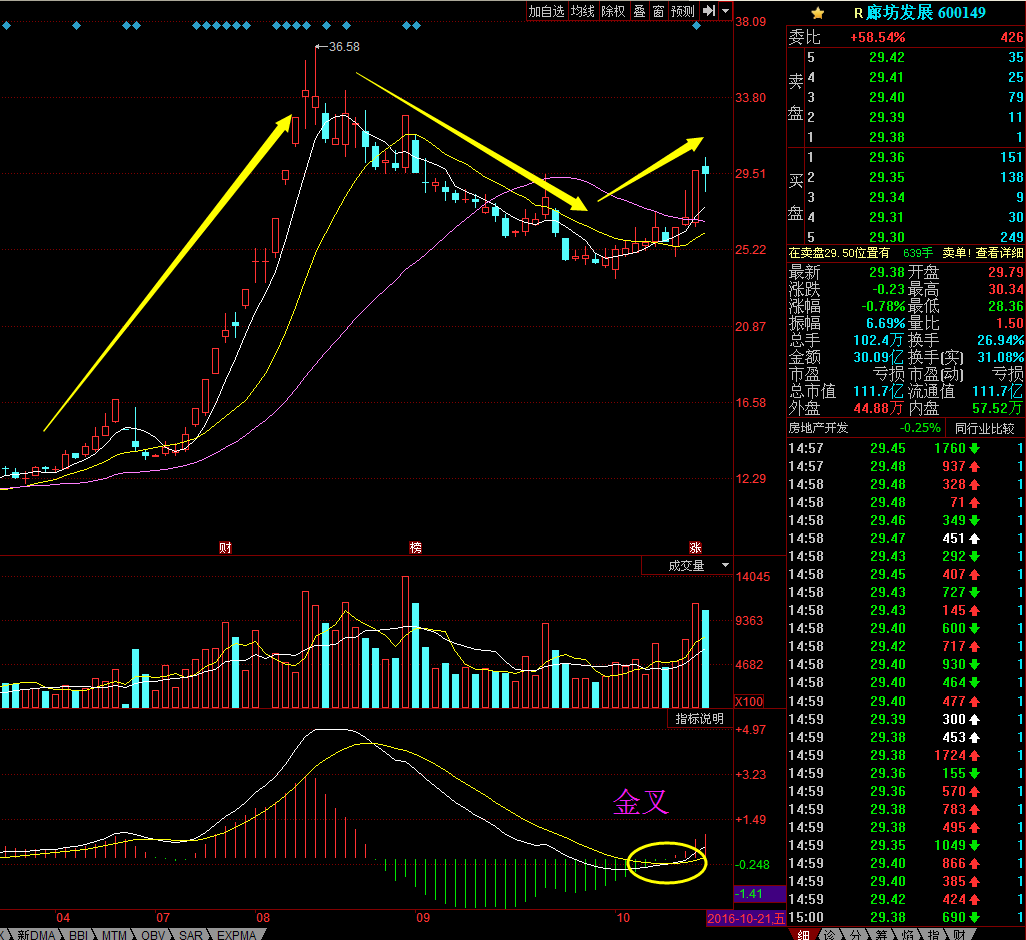Click the 叠 overlay icon button
1026x940 pixels.
pos(639,11)
